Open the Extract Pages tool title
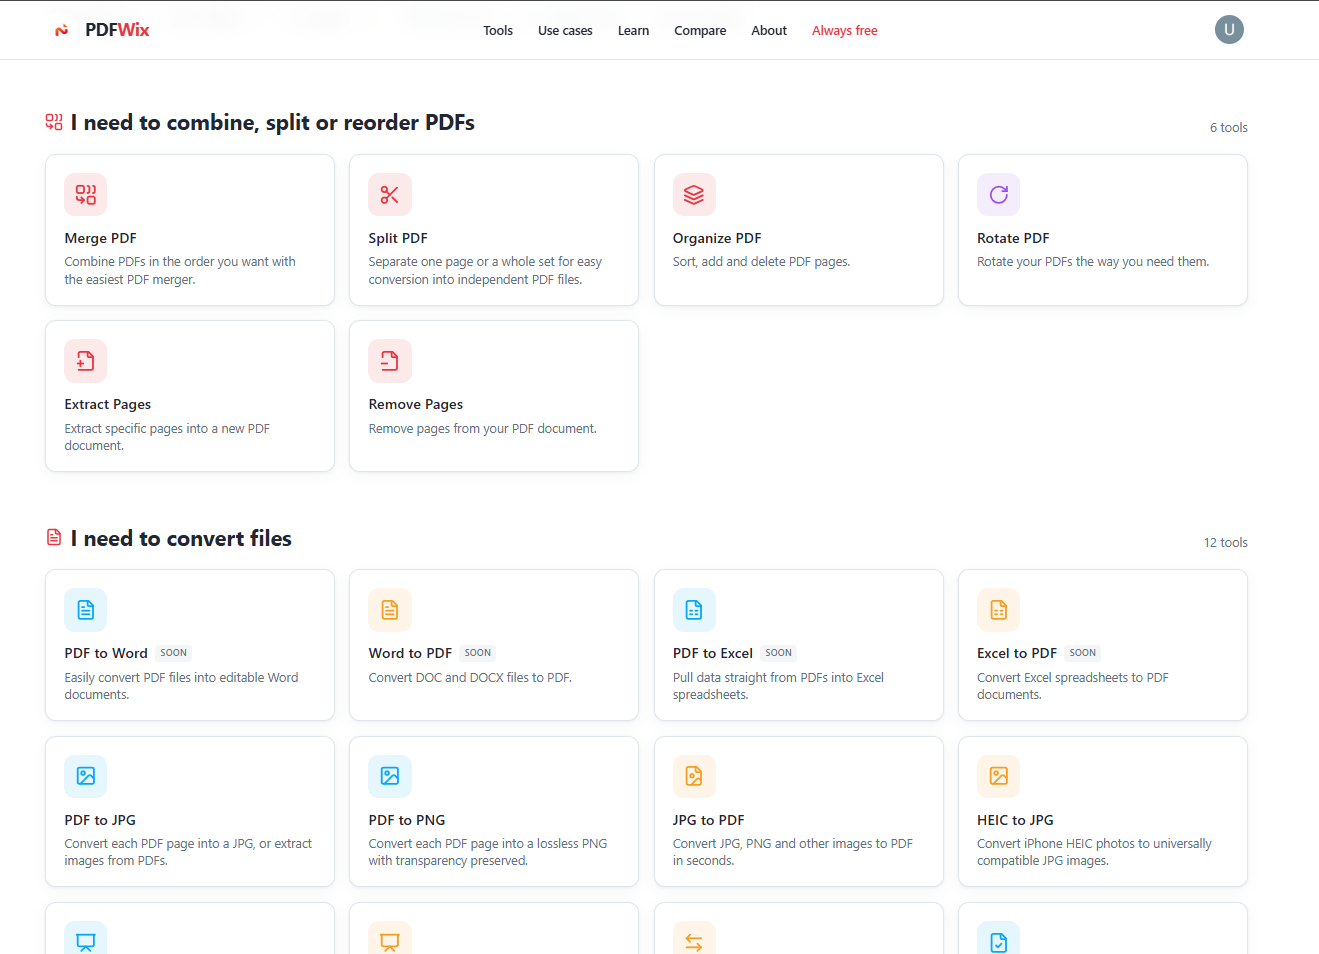 point(108,404)
